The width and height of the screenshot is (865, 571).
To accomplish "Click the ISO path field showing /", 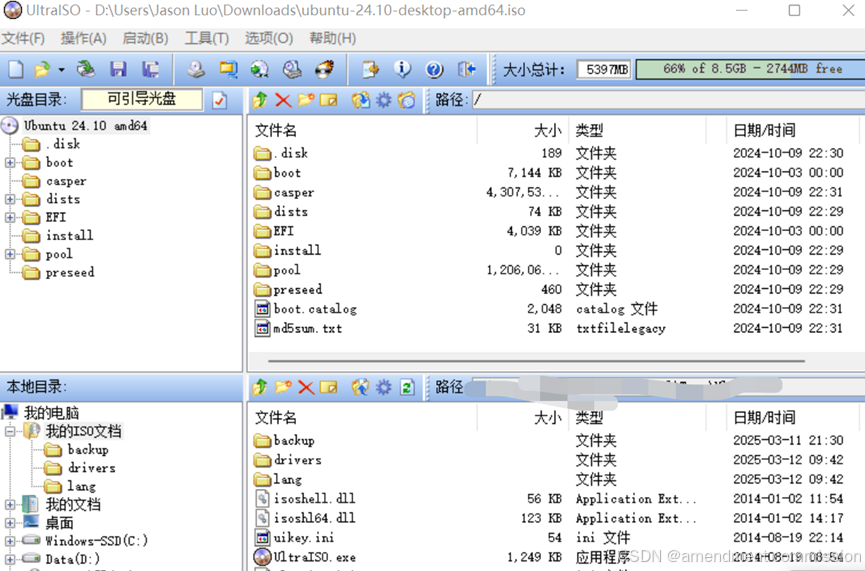I will coord(669,100).
